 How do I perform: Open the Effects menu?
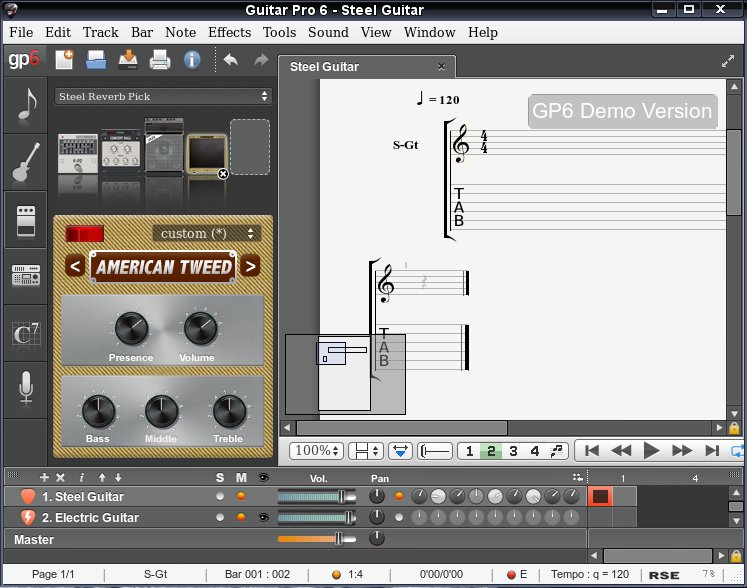[x=230, y=32]
